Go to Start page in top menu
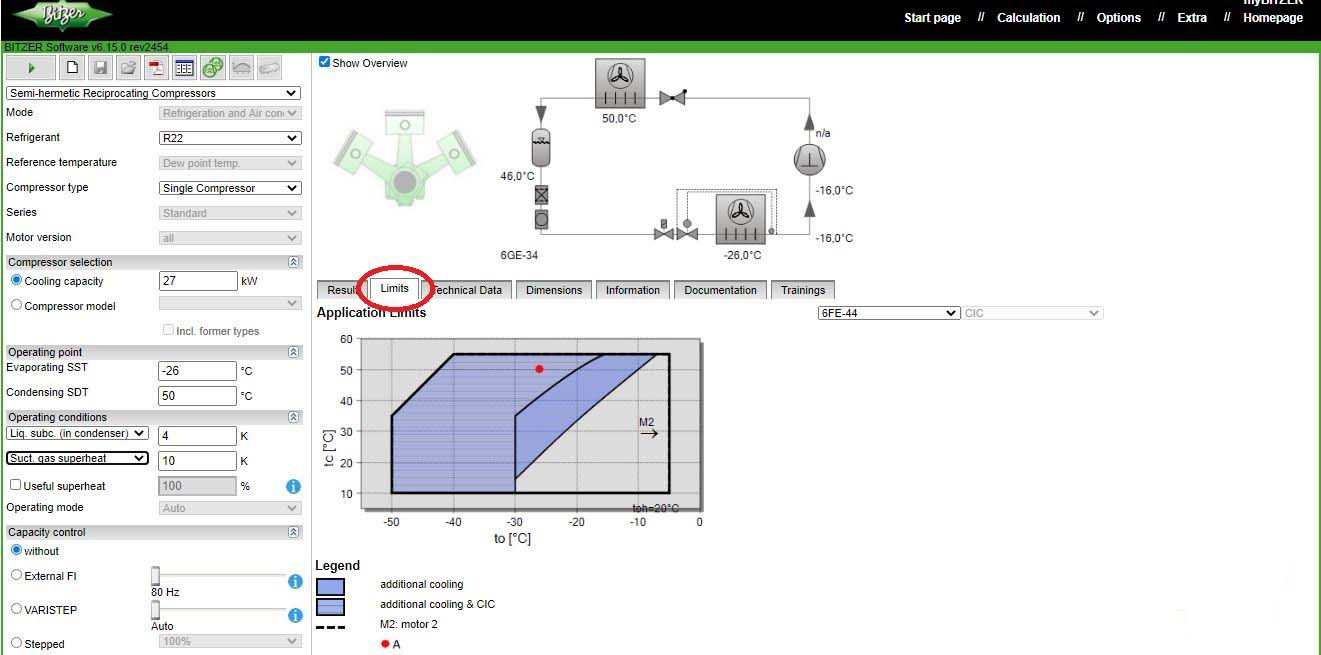This screenshot has height=655, width=1321. (932, 17)
